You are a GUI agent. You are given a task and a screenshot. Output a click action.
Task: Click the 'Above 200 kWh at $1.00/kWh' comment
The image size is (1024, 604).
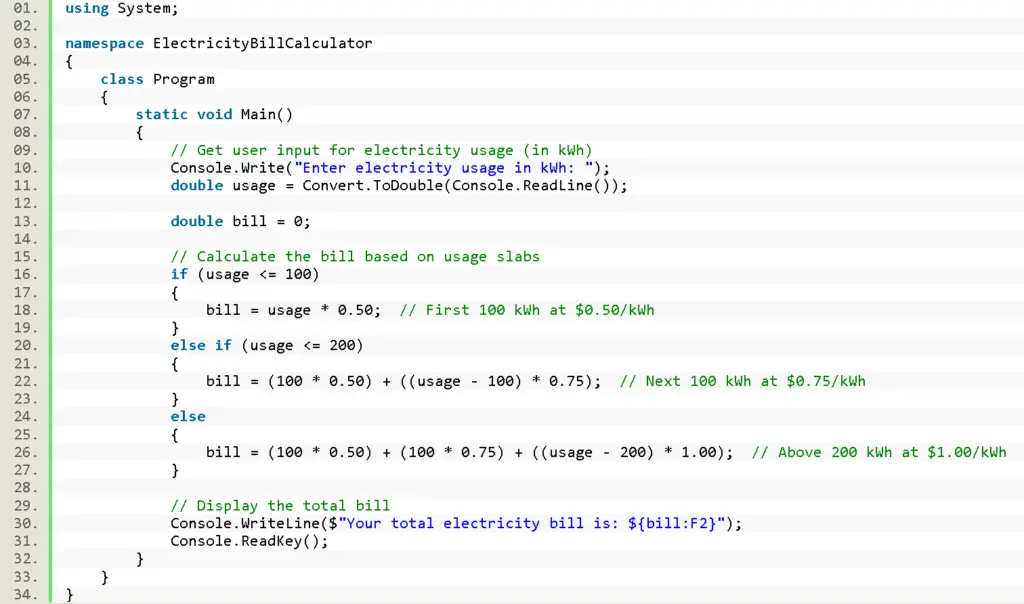(x=879, y=452)
